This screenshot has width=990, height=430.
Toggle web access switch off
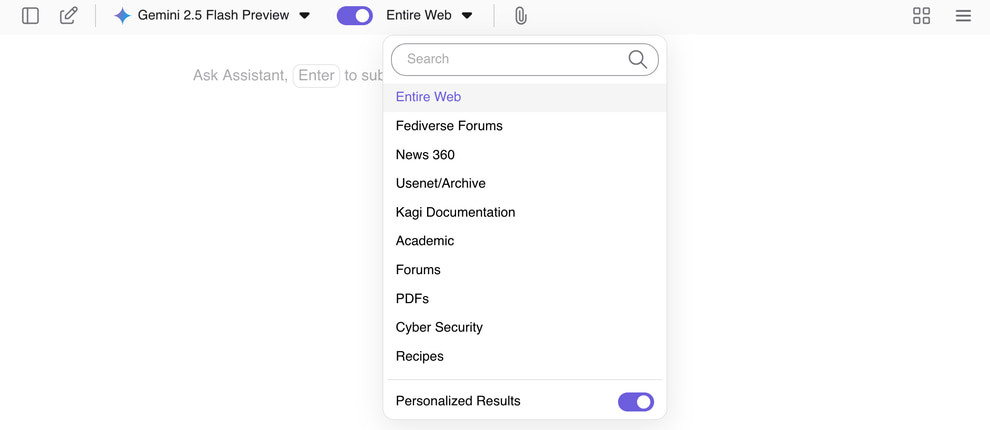point(355,16)
